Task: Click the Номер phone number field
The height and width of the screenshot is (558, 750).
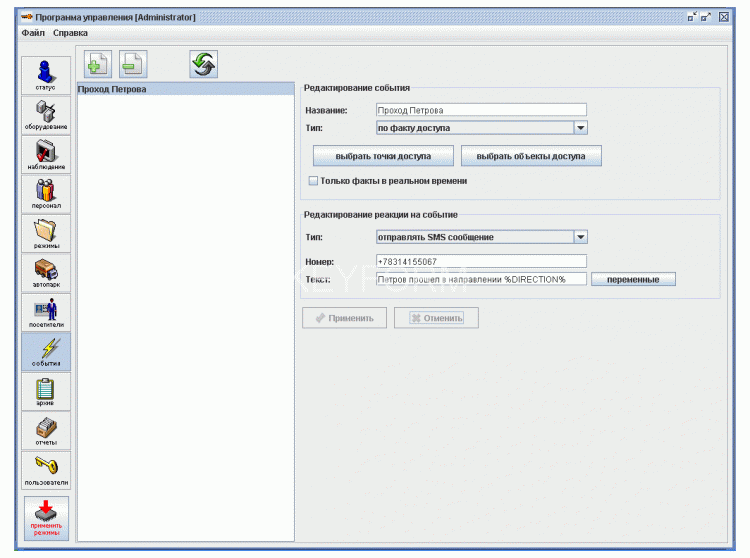Action: (x=480, y=261)
